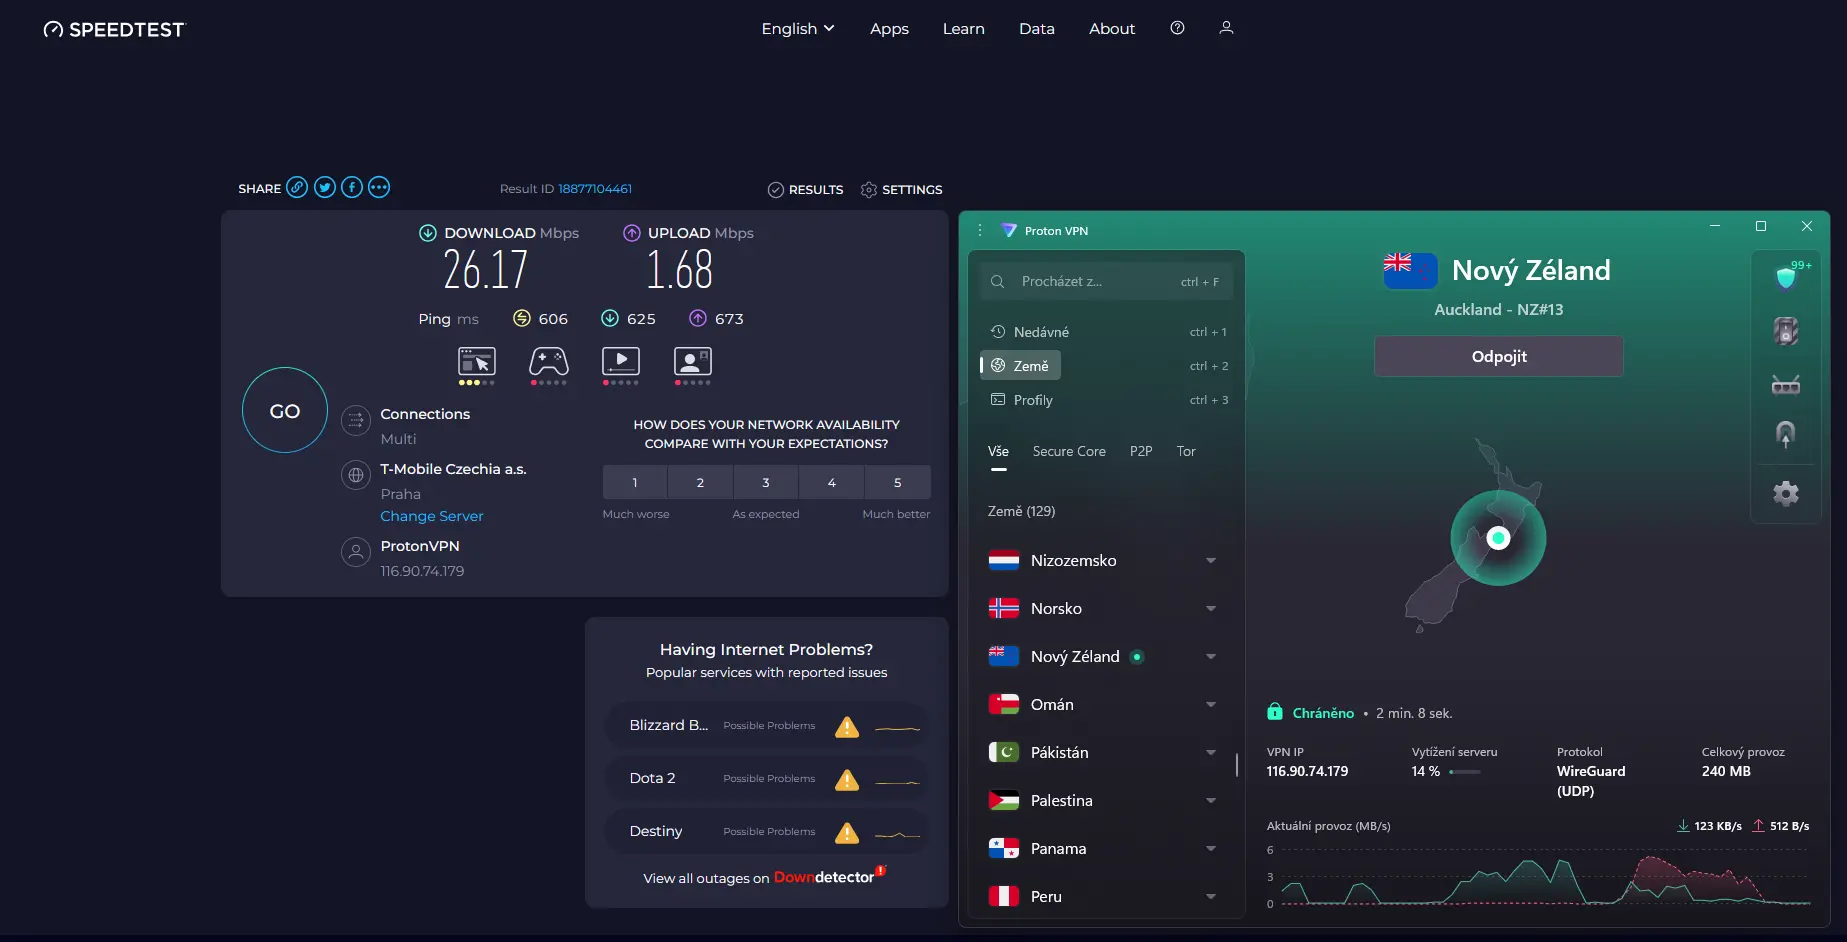
Task: Select the video streaming rating icon
Action: (x=620, y=363)
